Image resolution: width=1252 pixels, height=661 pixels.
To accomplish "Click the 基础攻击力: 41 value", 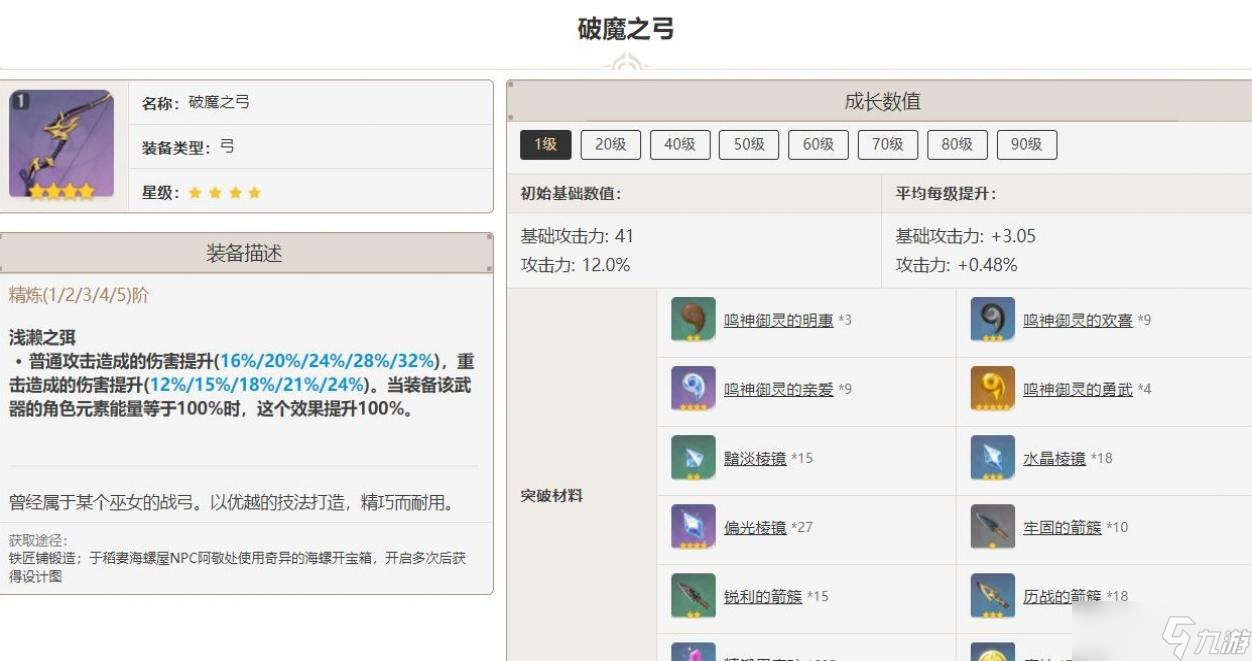I will coord(577,236).
